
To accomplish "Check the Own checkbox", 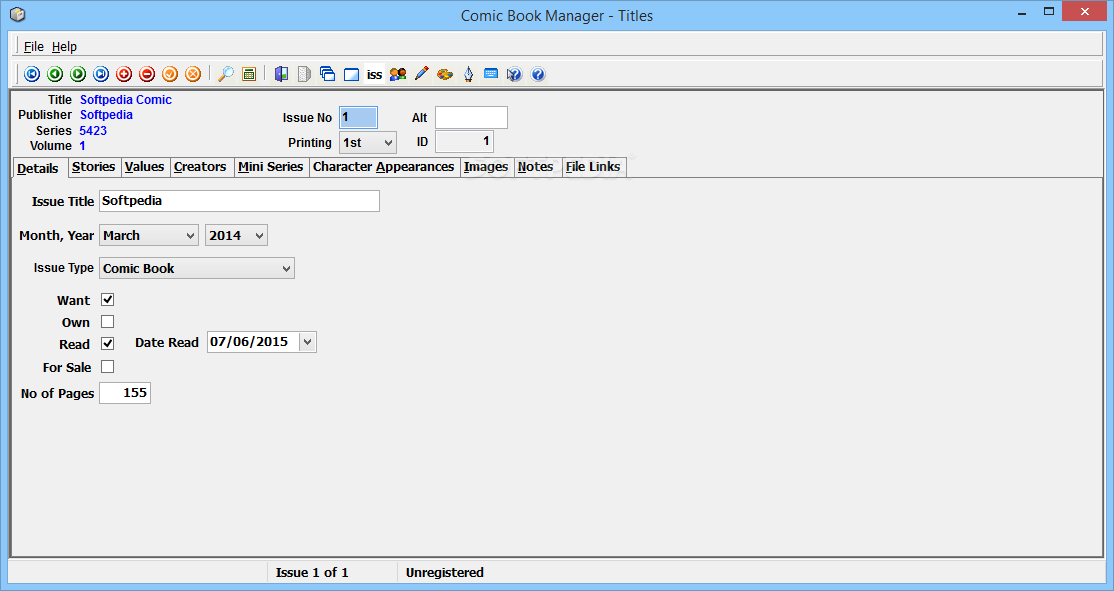I will (x=107, y=322).
